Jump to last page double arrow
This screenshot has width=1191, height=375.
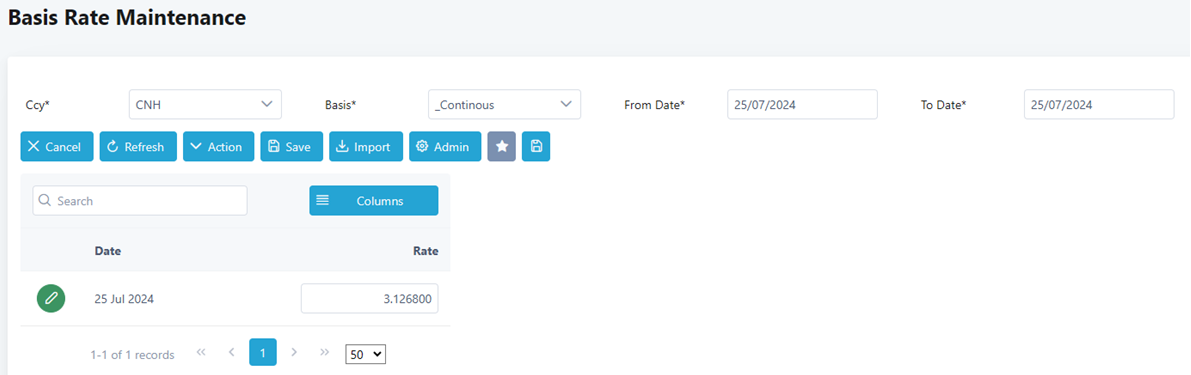pos(325,352)
